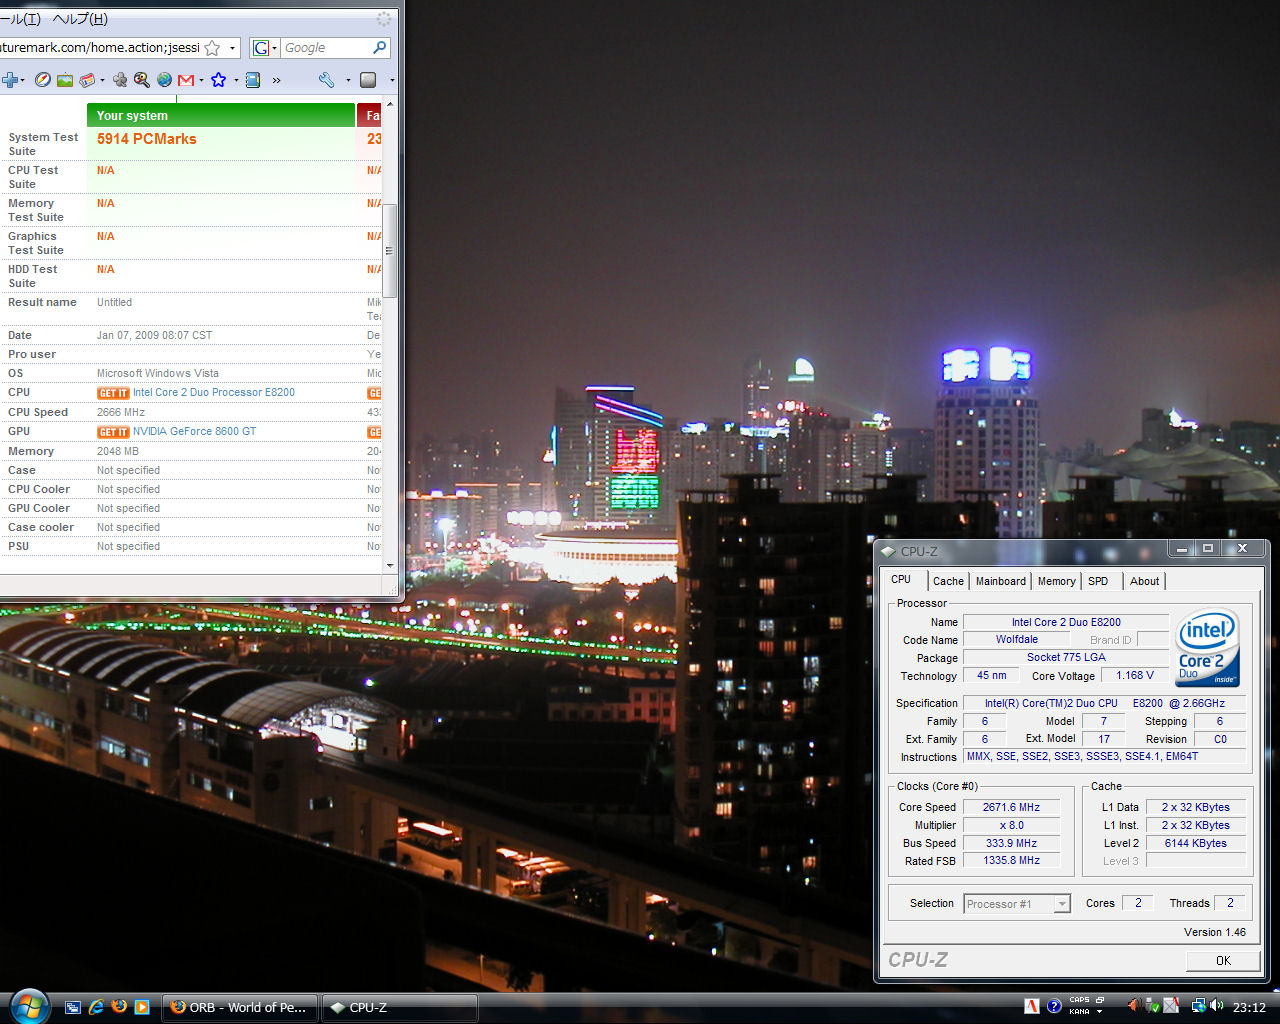Click the Core Voltage value 1.168 V
Viewport: 1280px width, 1024px height.
point(1134,676)
